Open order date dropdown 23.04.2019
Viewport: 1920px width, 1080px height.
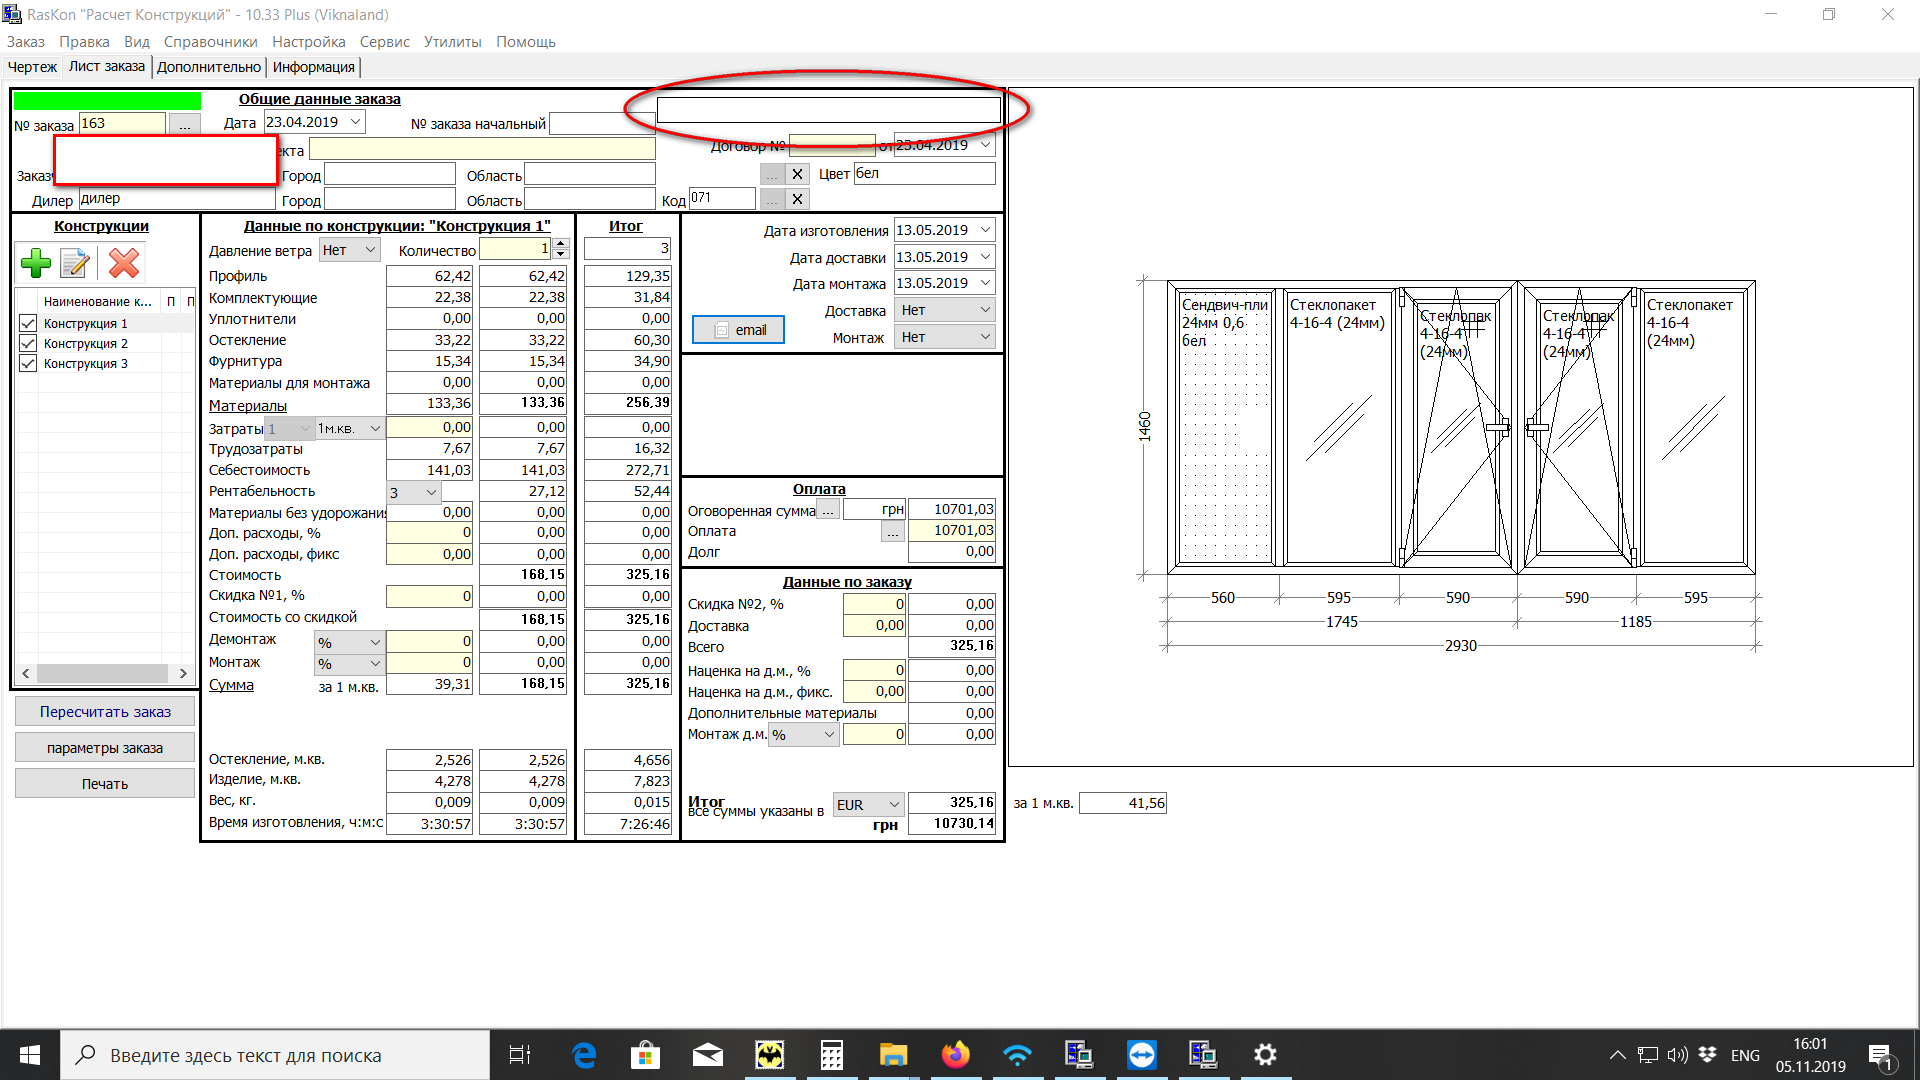(x=355, y=122)
